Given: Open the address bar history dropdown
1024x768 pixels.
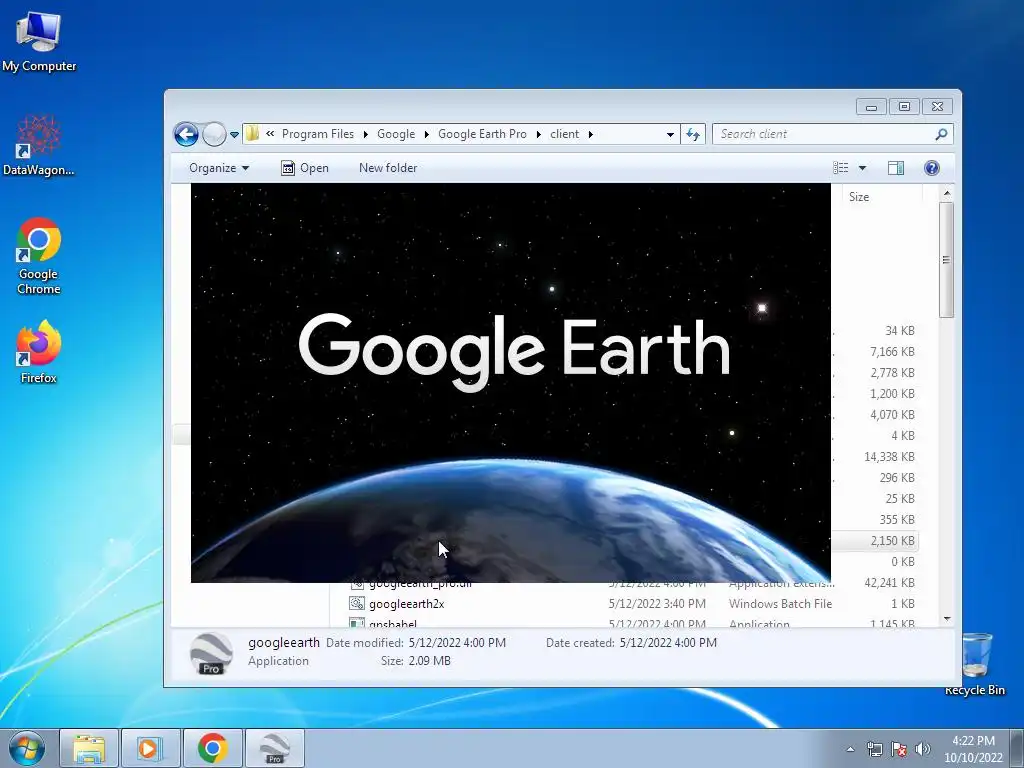Looking at the screenshot, I should coord(670,135).
